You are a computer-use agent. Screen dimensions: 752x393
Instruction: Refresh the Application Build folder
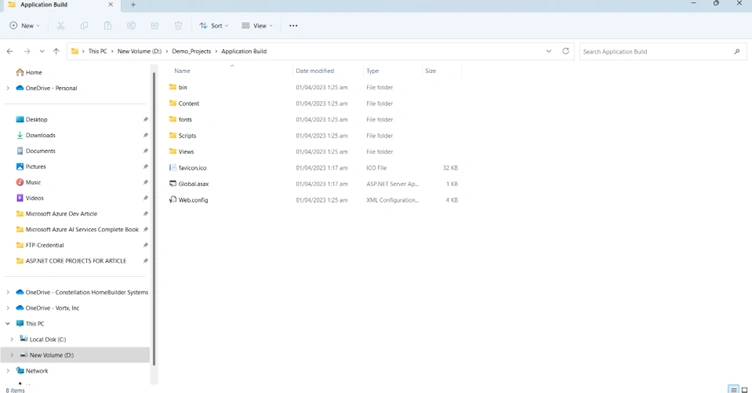click(565, 51)
